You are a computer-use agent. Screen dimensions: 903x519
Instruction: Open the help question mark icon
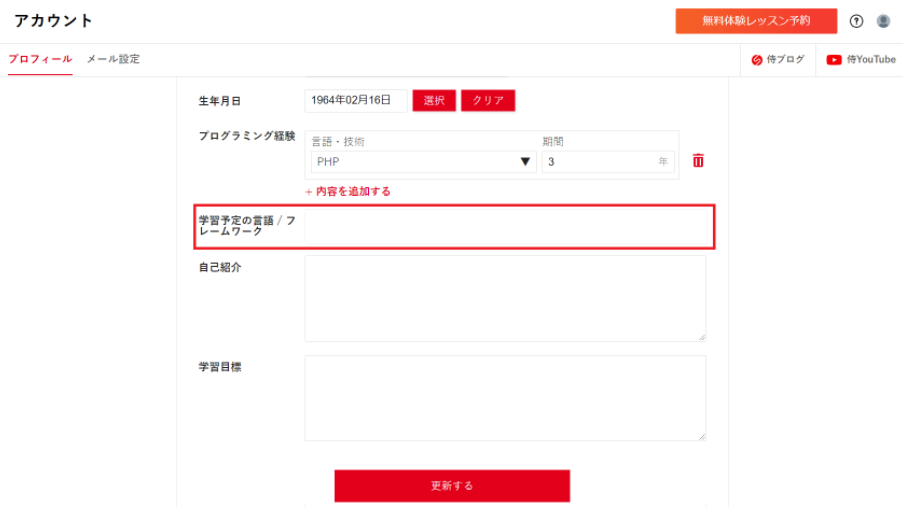[x=856, y=21]
